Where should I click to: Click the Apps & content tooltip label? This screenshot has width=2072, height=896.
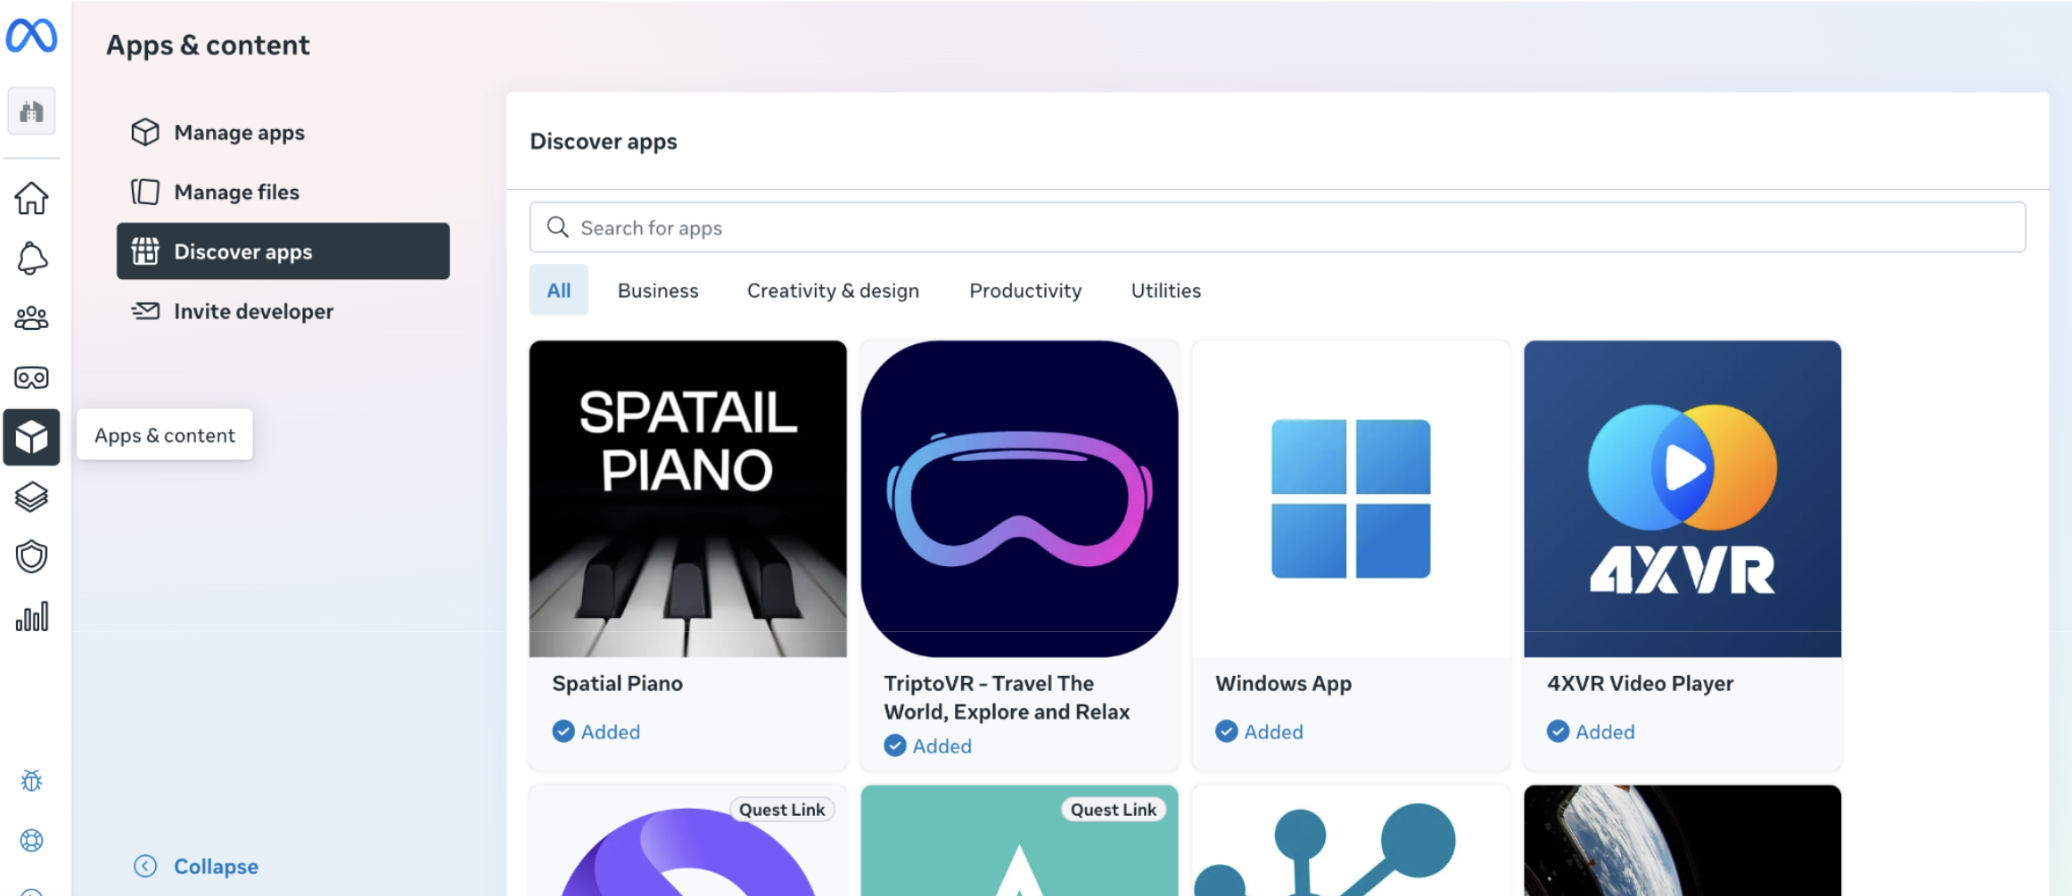point(165,435)
